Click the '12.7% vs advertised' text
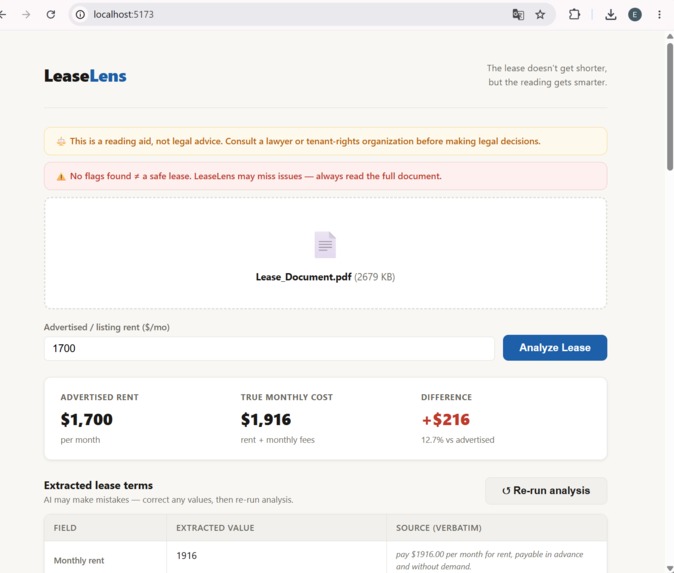674x573 pixels. click(x=457, y=440)
